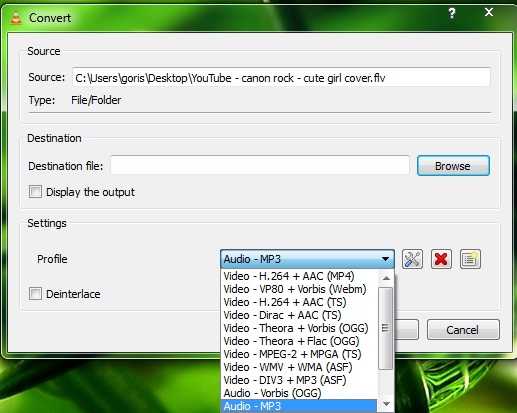517x413 pixels.
Task: Click the VLC cone icon in title bar
Action: pyautogui.click(x=16, y=18)
